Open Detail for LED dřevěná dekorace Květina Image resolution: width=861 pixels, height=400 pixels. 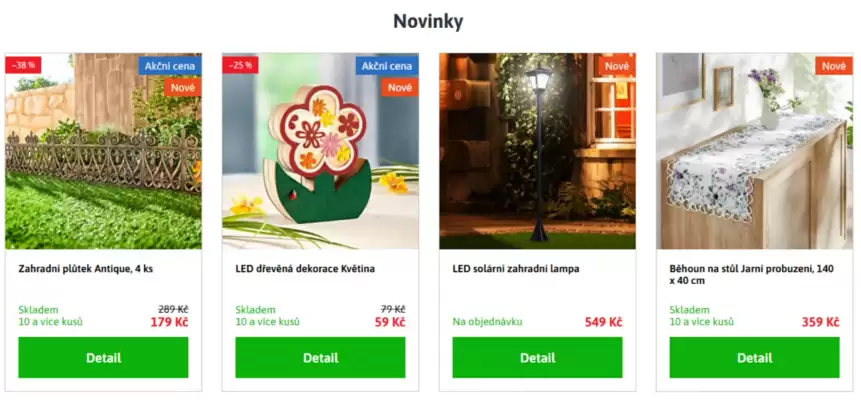[320, 358]
